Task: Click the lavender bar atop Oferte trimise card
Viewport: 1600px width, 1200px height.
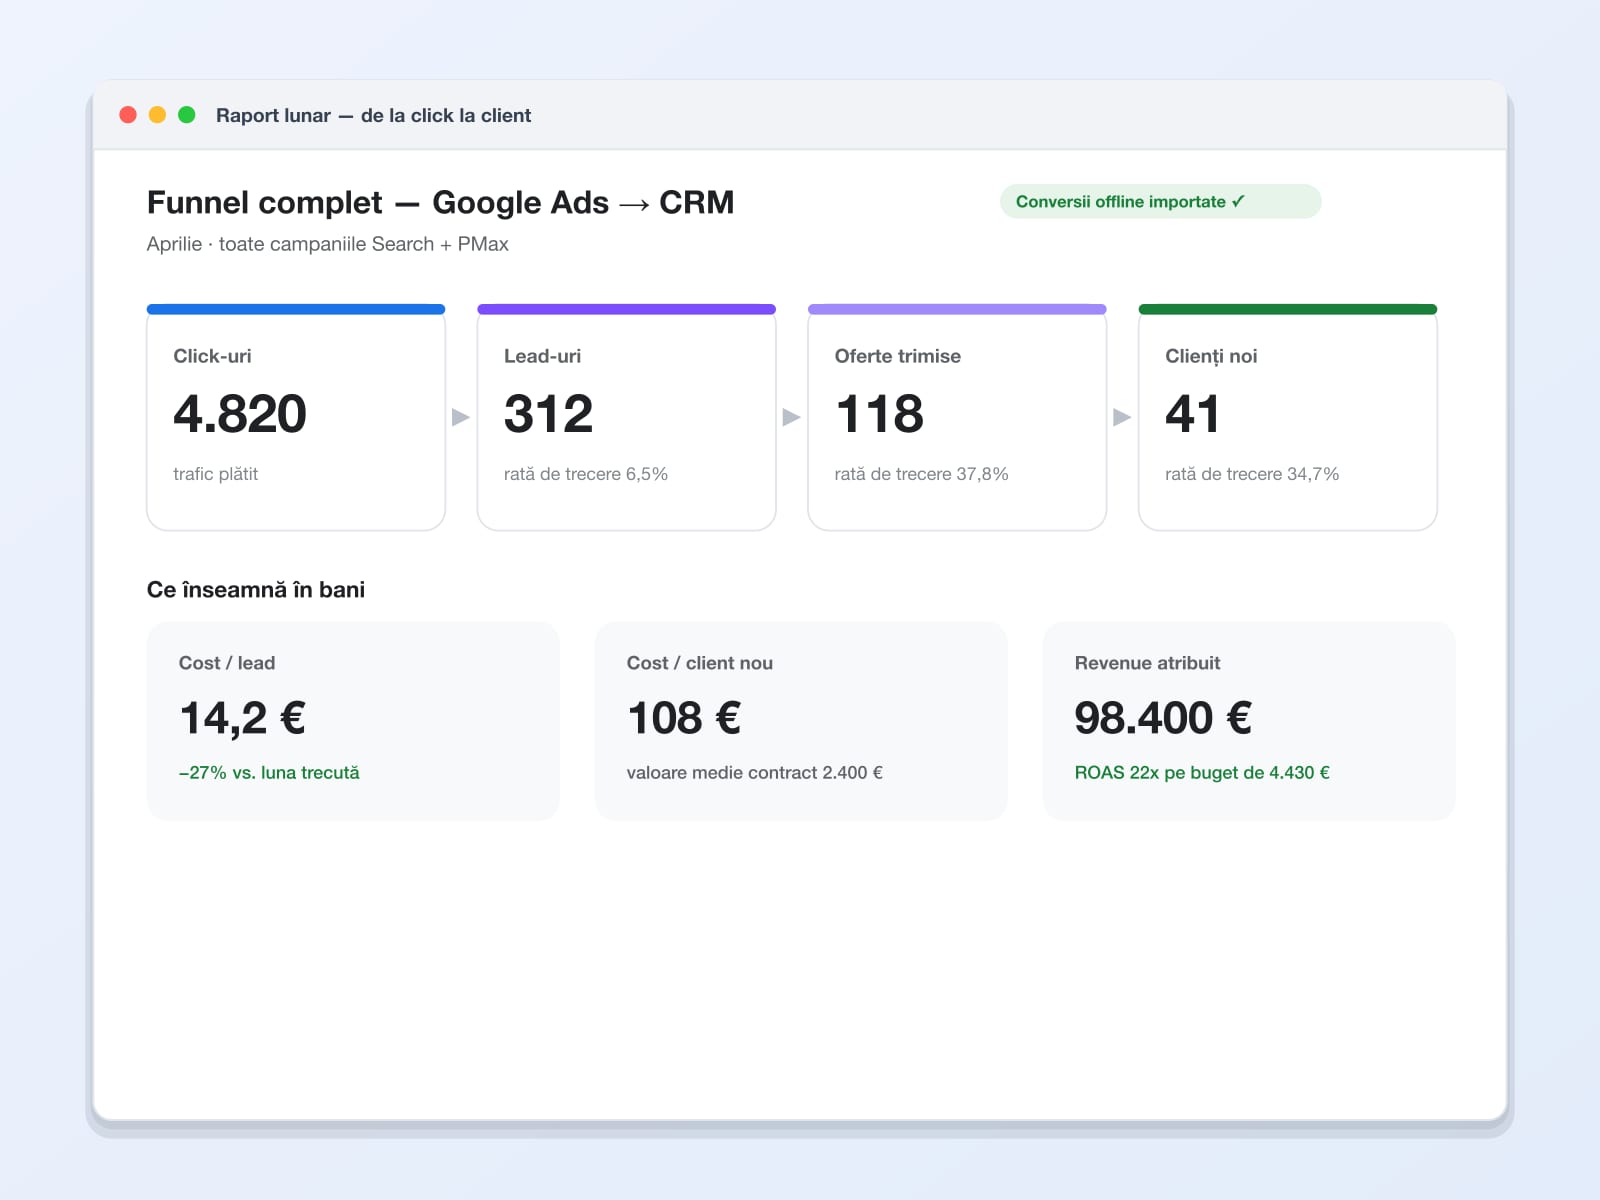Action: 957,309
